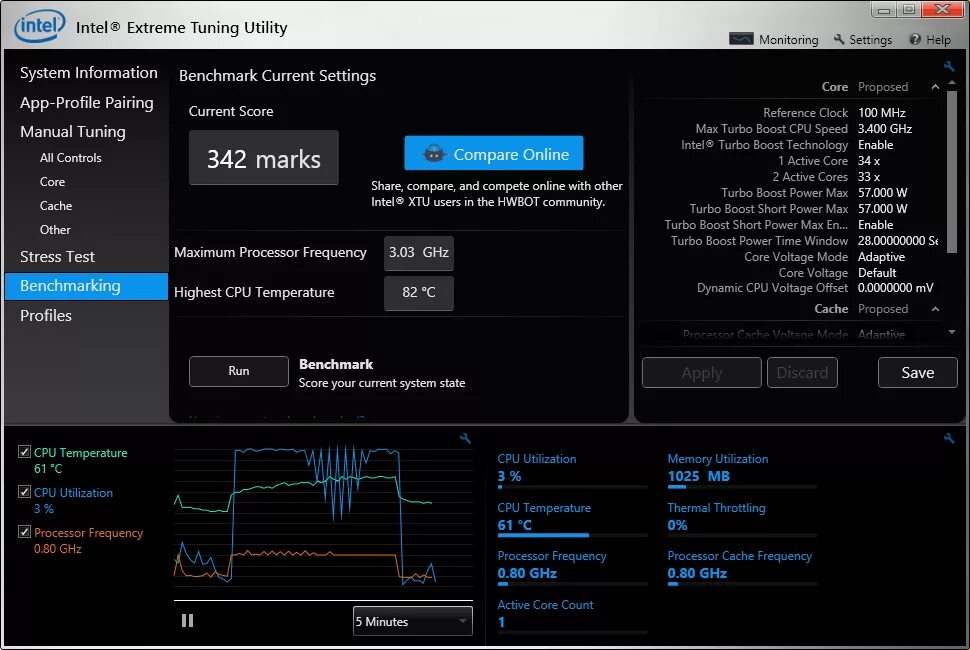
Task: Select Core under Manual Tuning
Action: pos(52,182)
